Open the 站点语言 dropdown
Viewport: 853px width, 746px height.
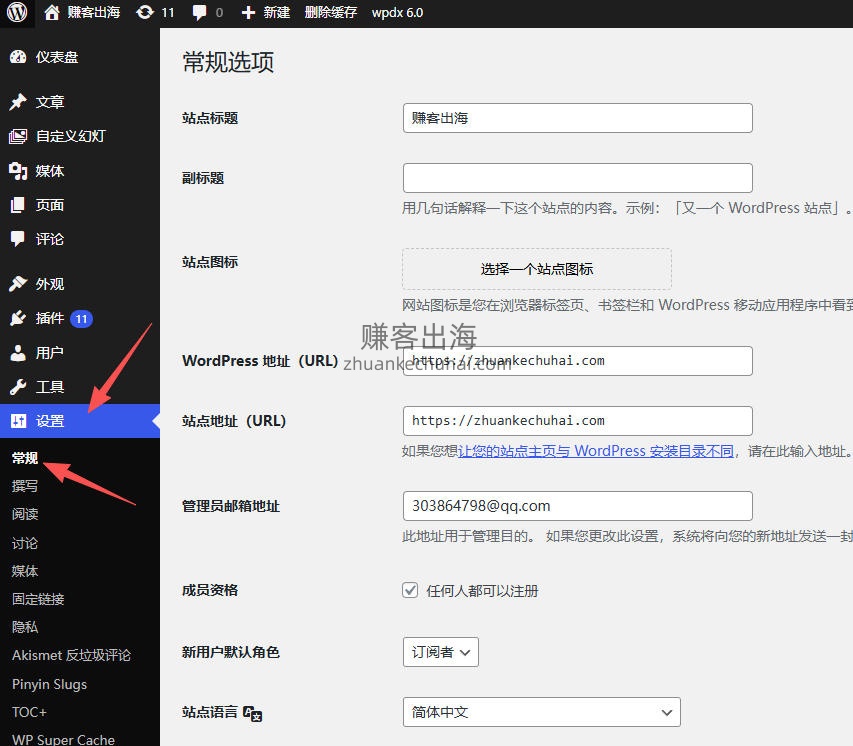tap(541, 712)
